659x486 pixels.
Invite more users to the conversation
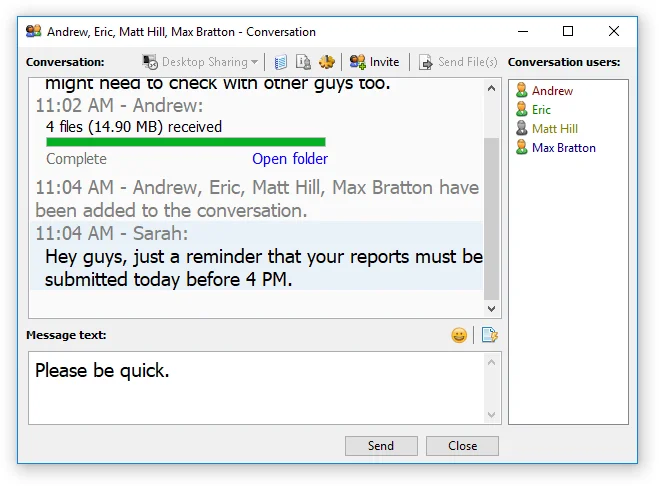click(x=374, y=62)
